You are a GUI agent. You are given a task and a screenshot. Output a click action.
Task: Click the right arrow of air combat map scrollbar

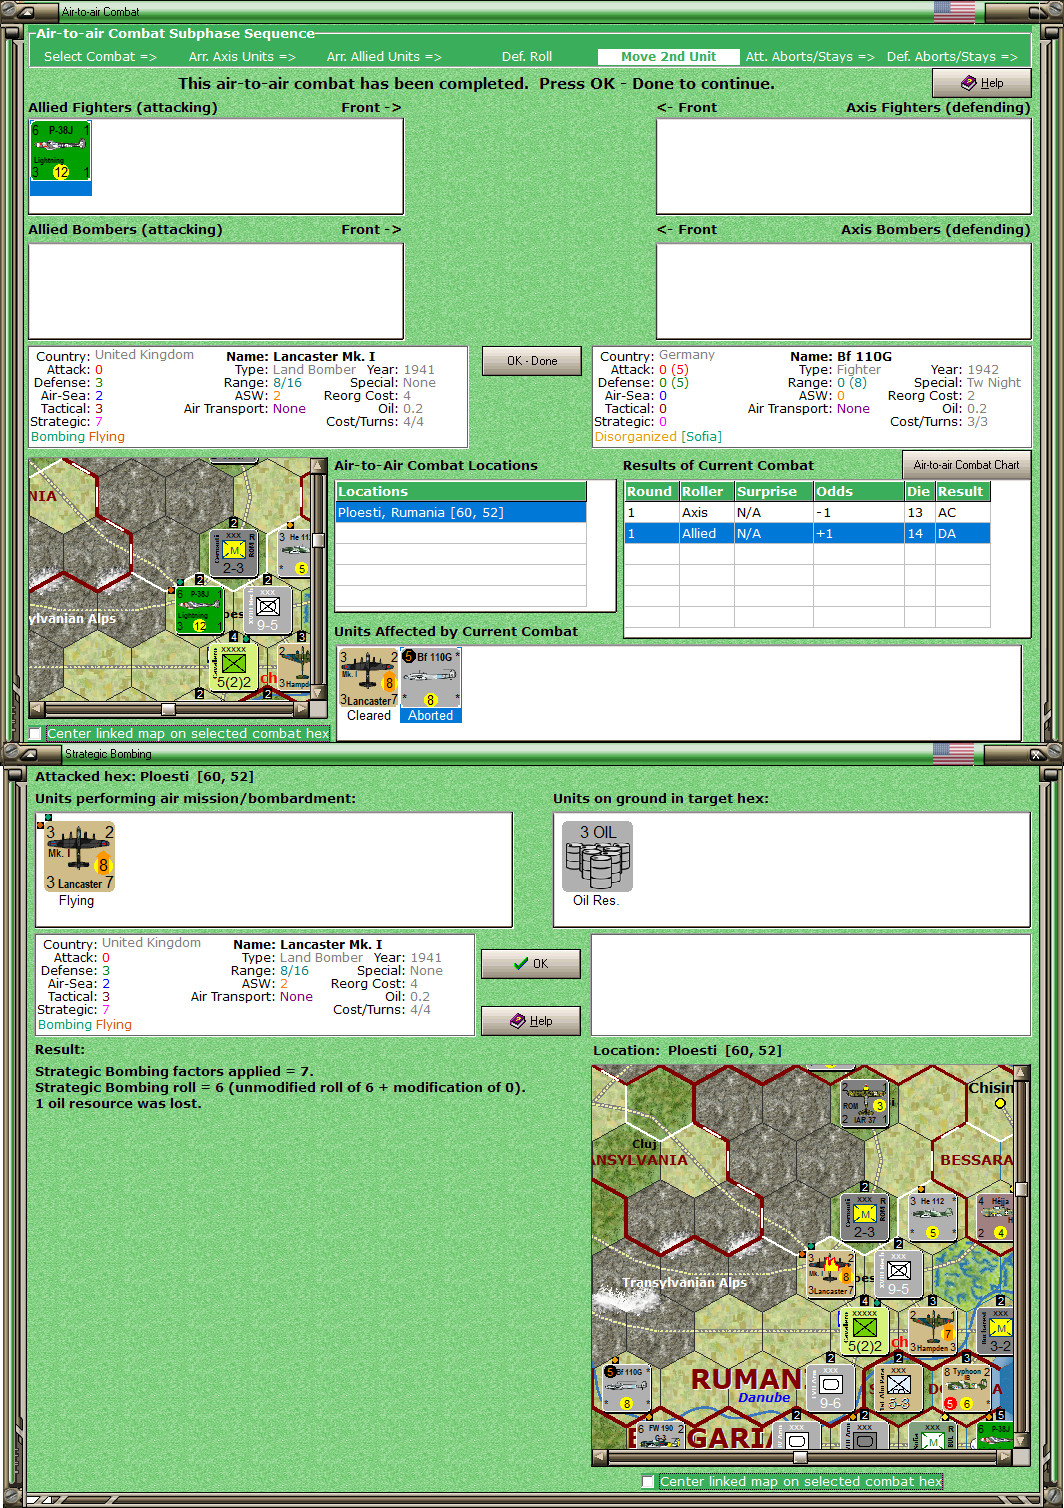point(302,709)
